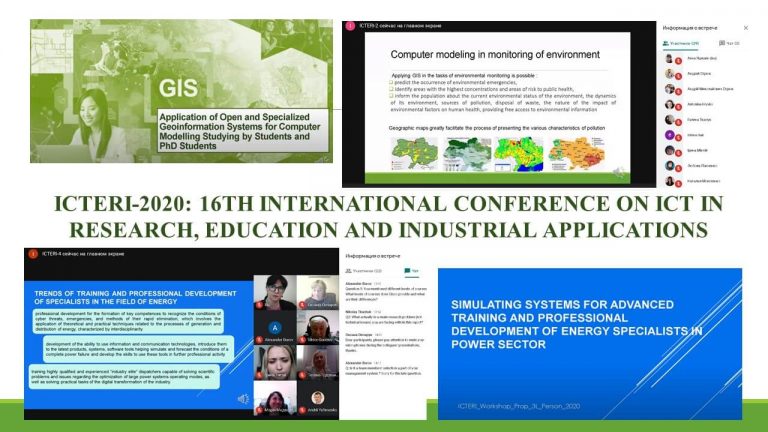Screen dimensions: 768x432
Task: Click 'Application of Open and Specialized Geoinformation Systems' caption
Action: click(242, 131)
